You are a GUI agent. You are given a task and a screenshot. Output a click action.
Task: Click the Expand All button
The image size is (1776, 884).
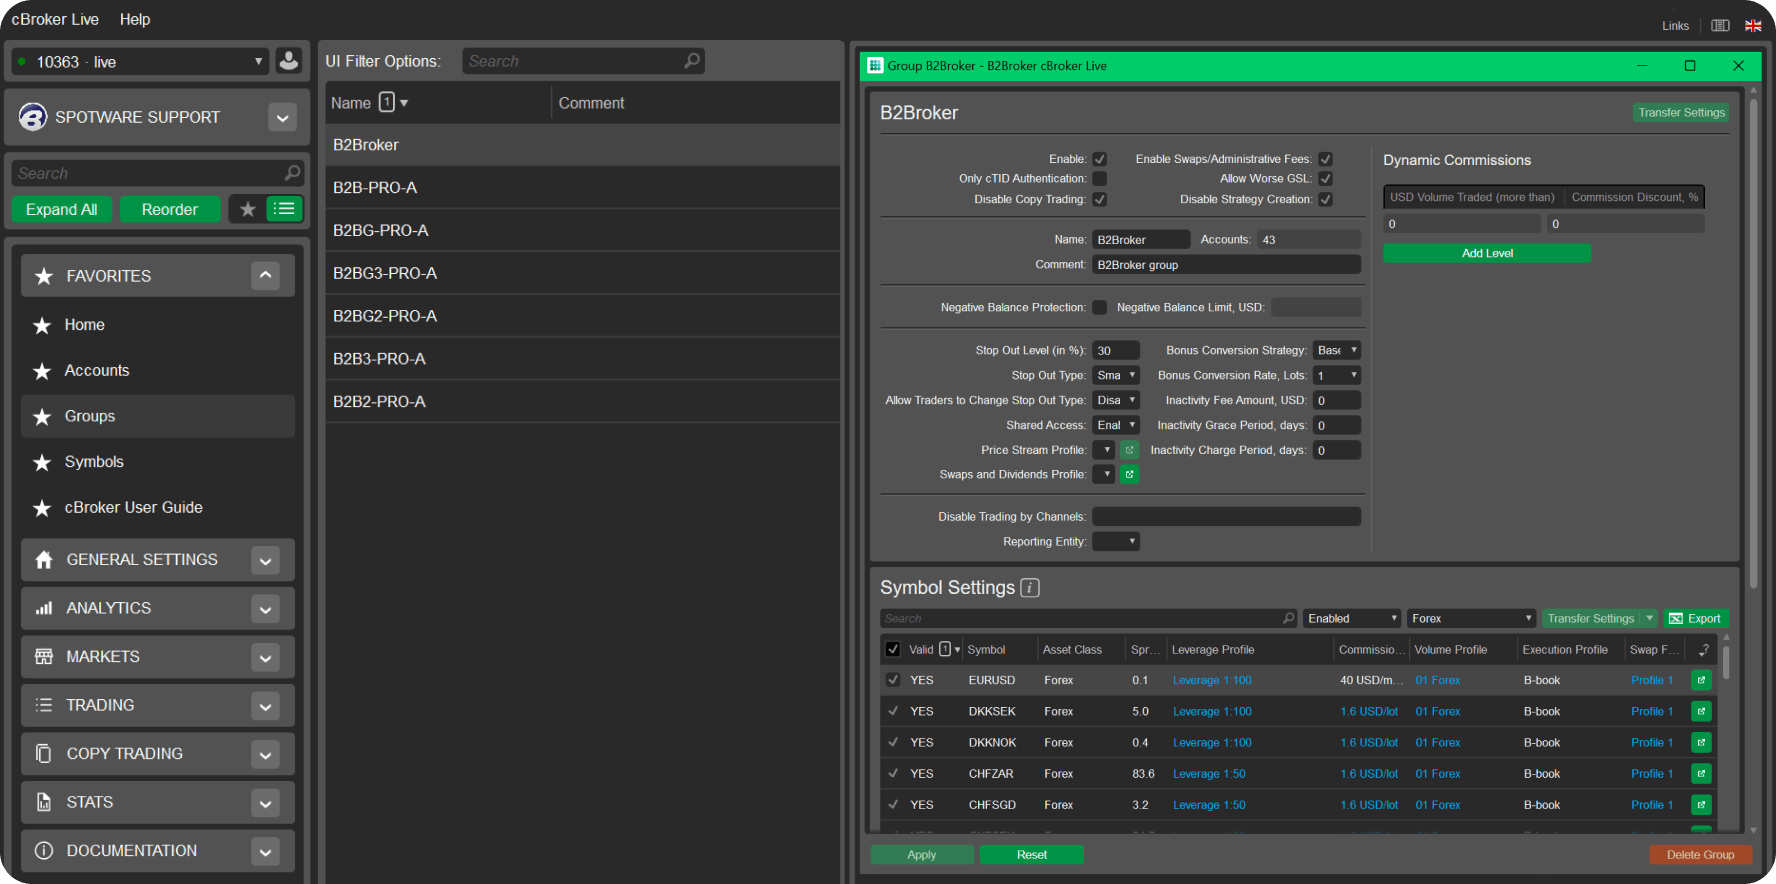pyautogui.click(x=62, y=209)
